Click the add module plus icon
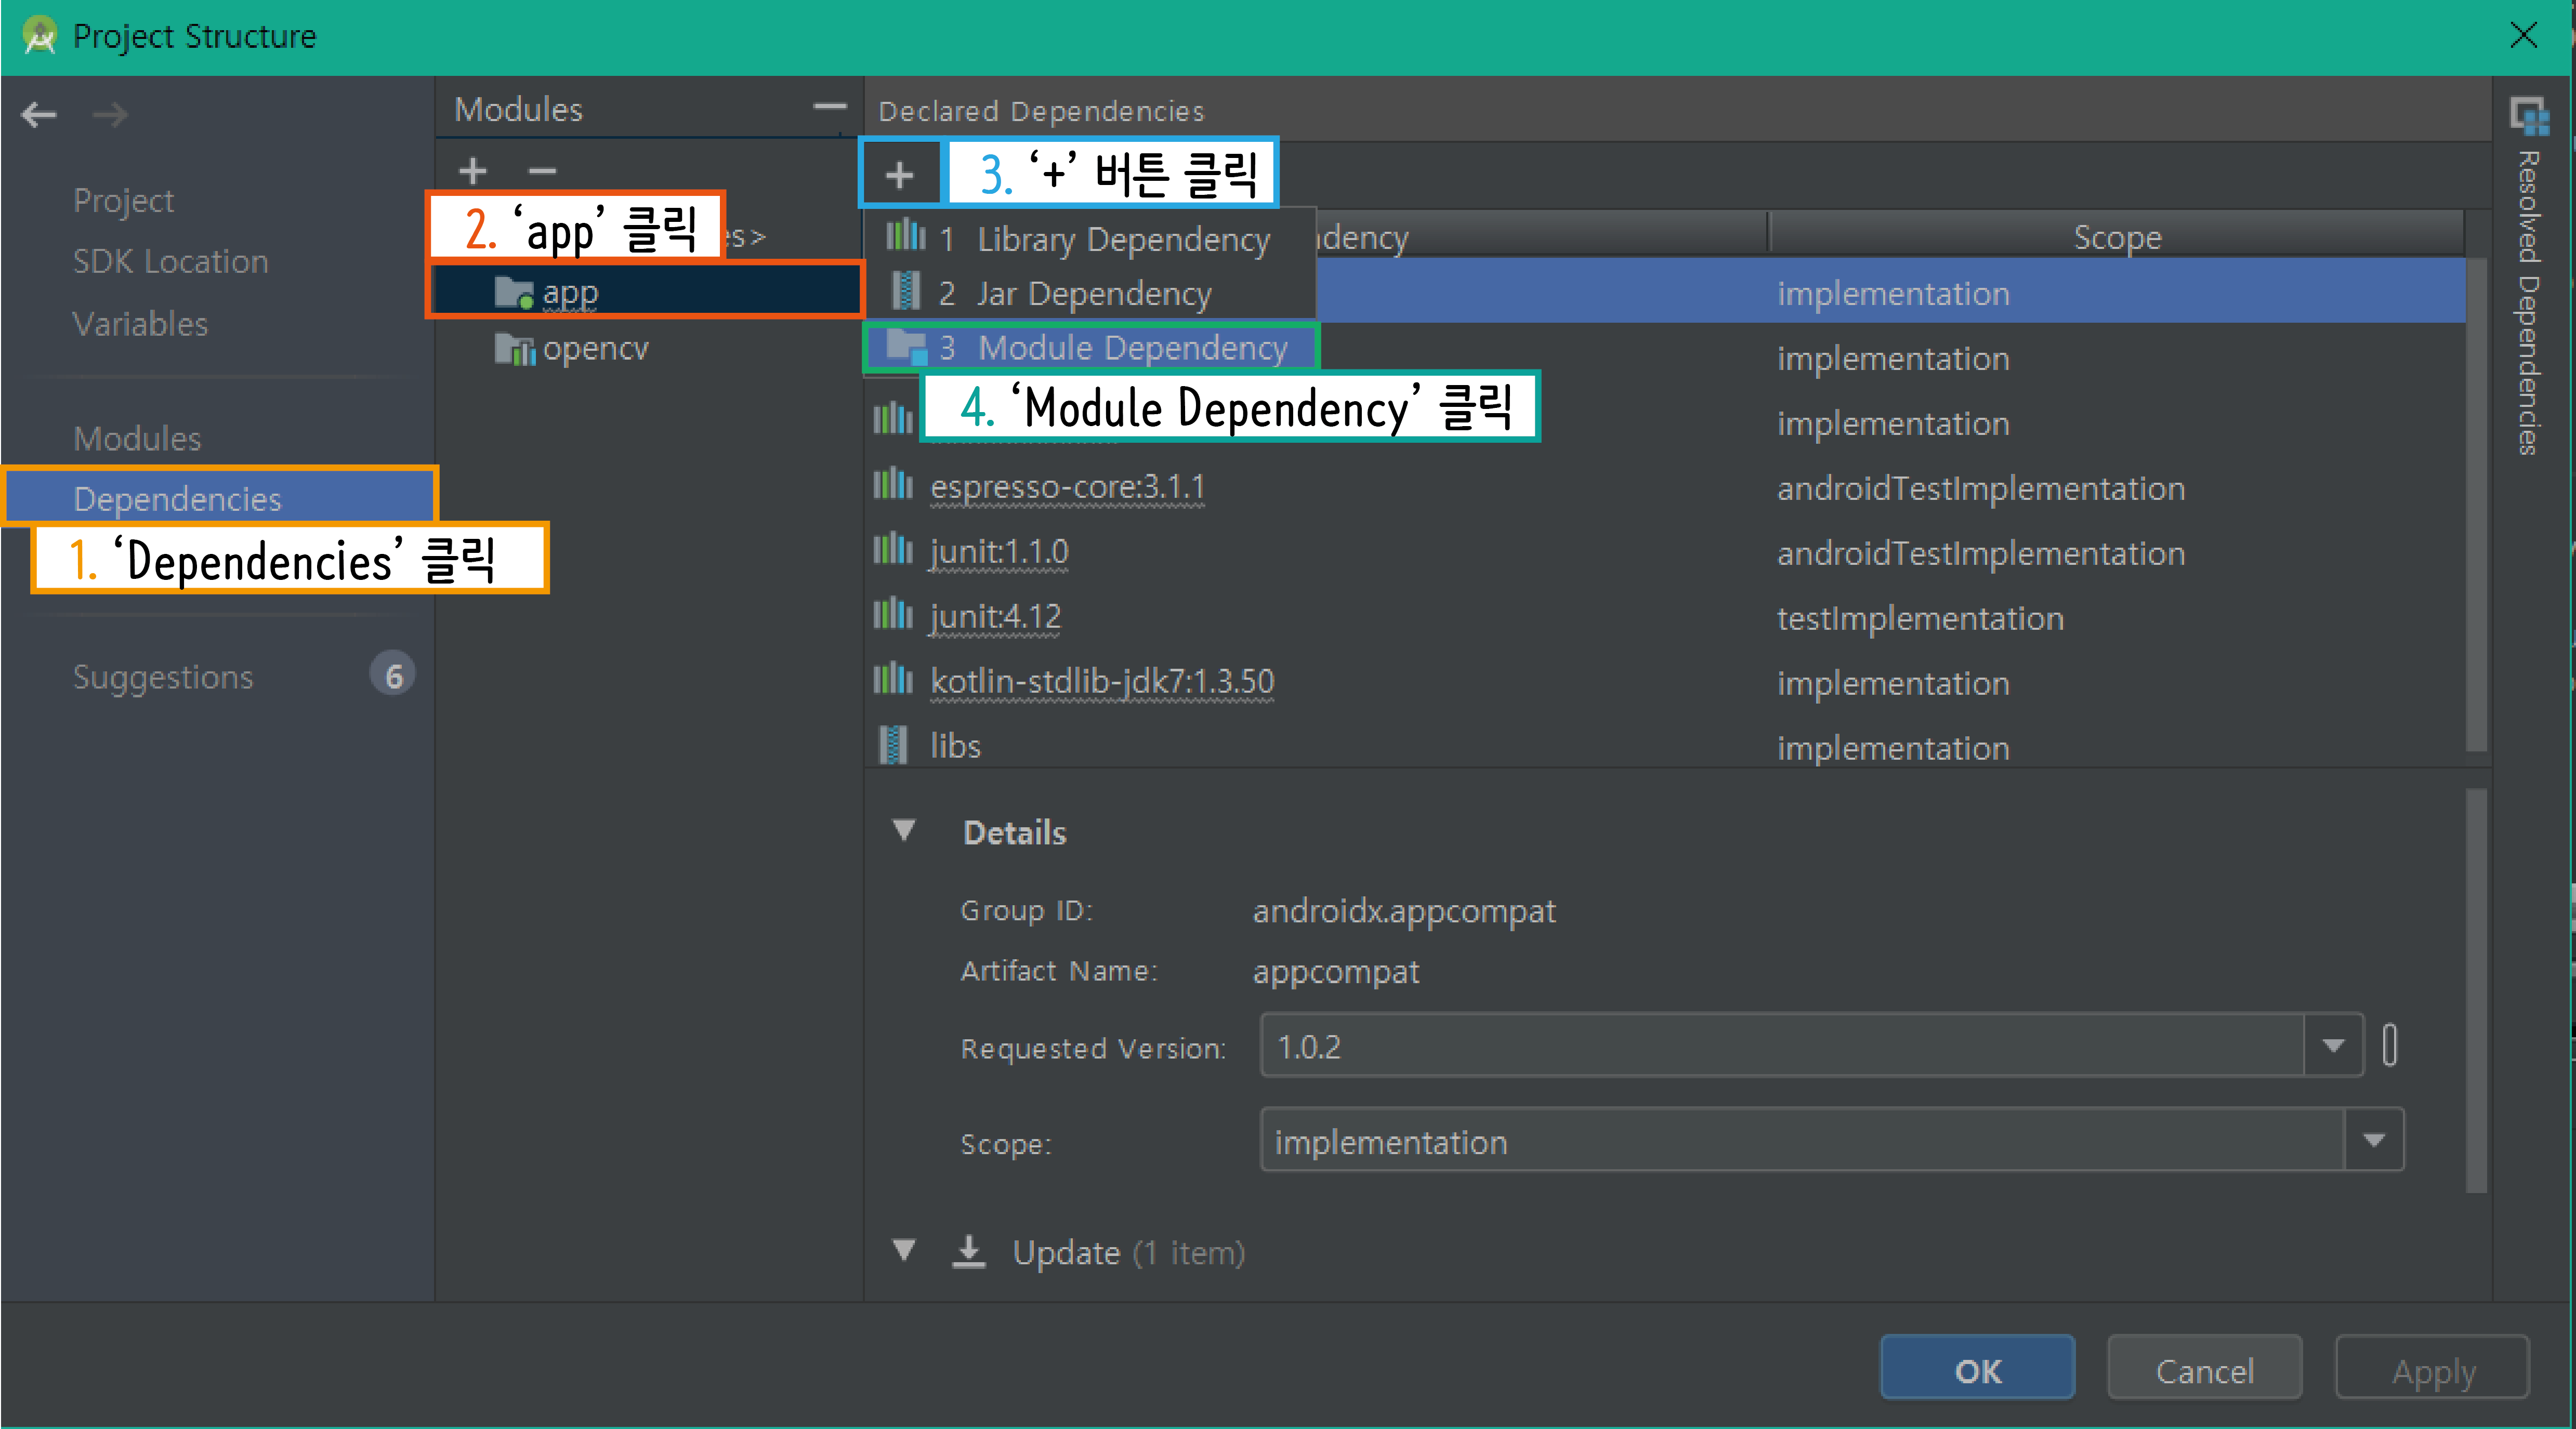 [473, 171]
